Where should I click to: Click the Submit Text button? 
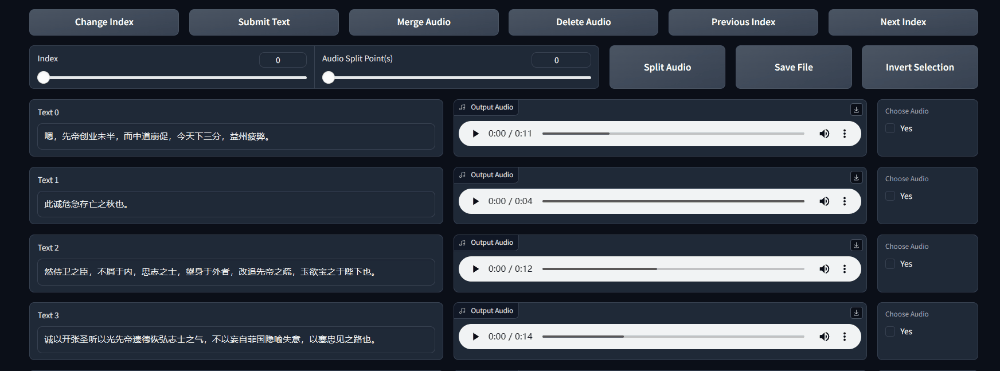point(263,22)
